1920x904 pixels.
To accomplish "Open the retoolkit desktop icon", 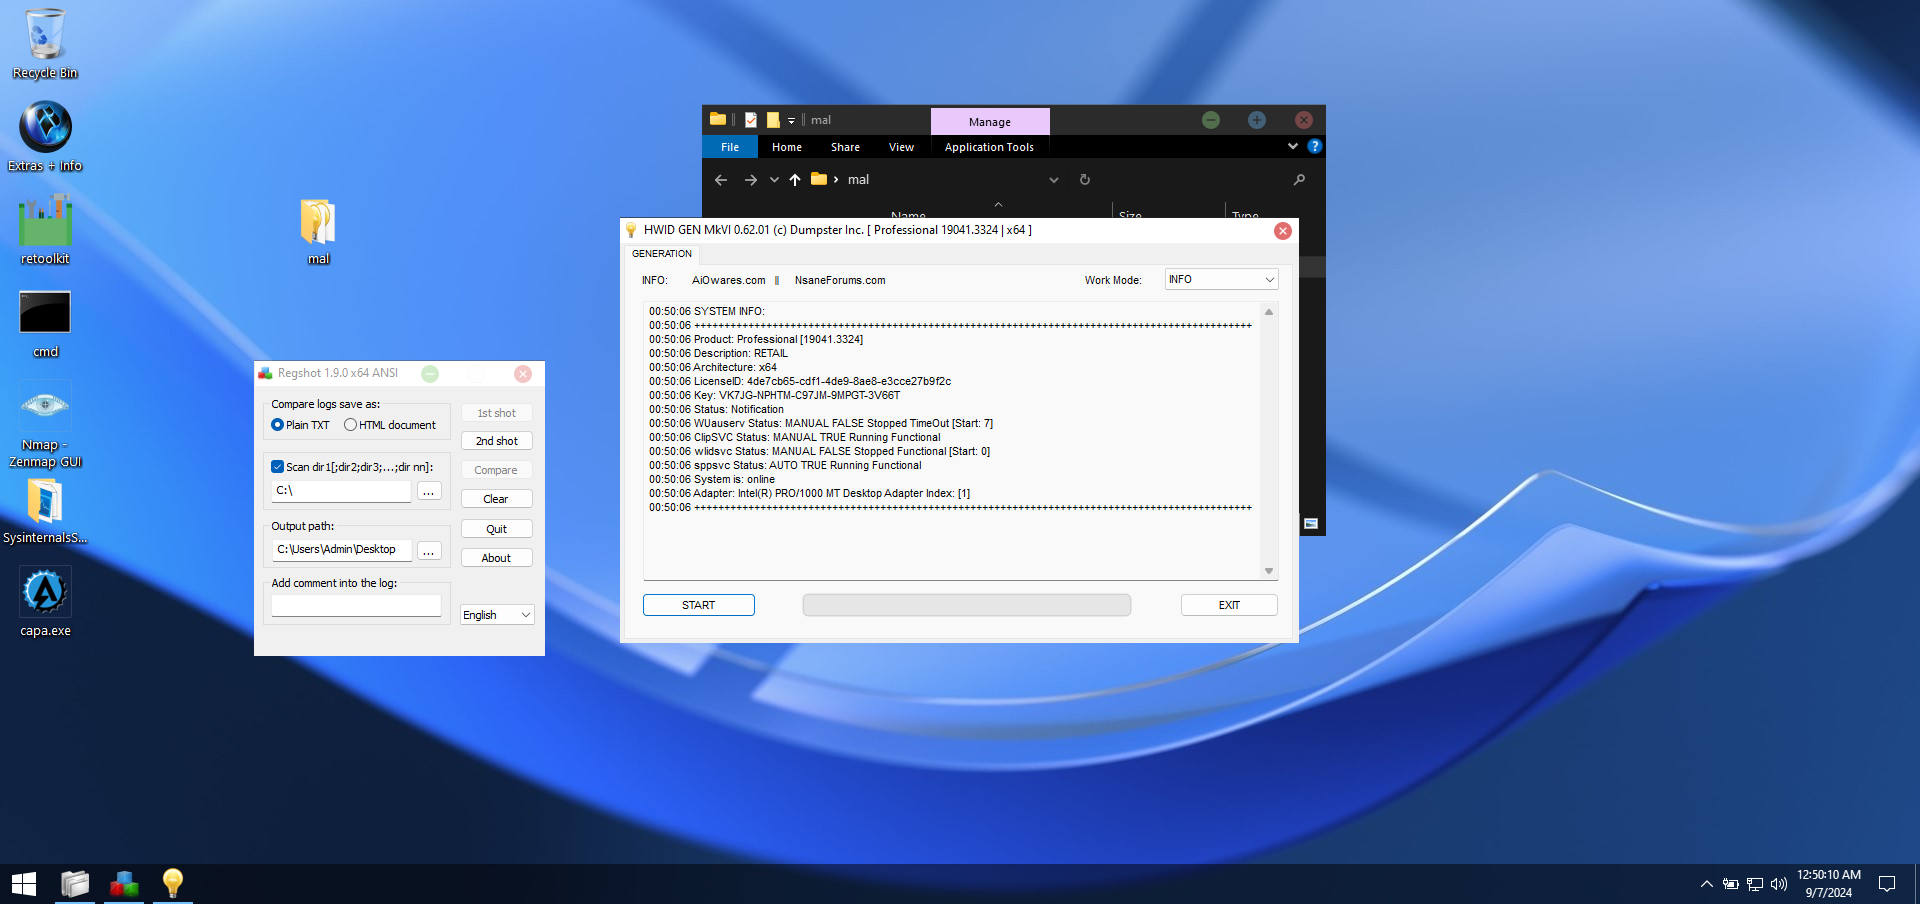I will pos(45,229).
